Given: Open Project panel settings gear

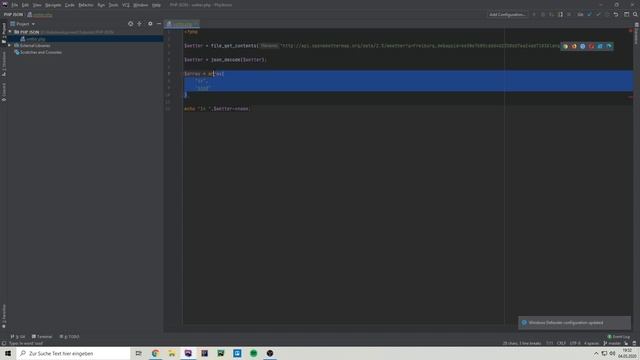Looking at the screenshot, I should click(x=150, y=24).
